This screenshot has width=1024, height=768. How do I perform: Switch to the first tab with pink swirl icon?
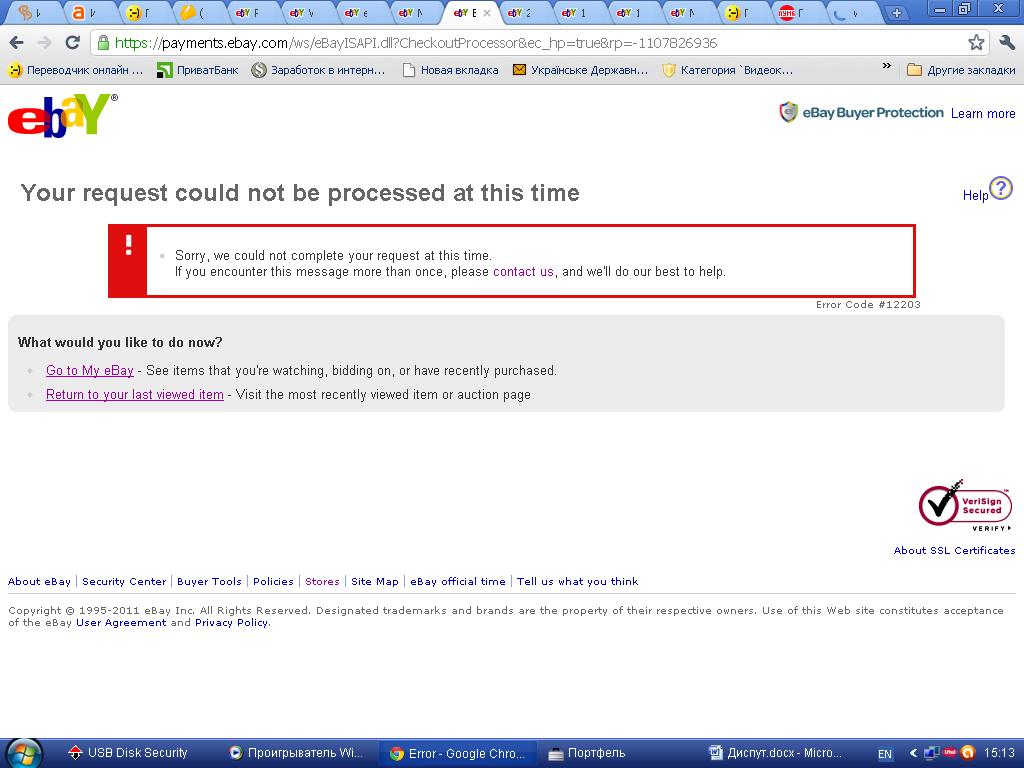pos(34,12)
